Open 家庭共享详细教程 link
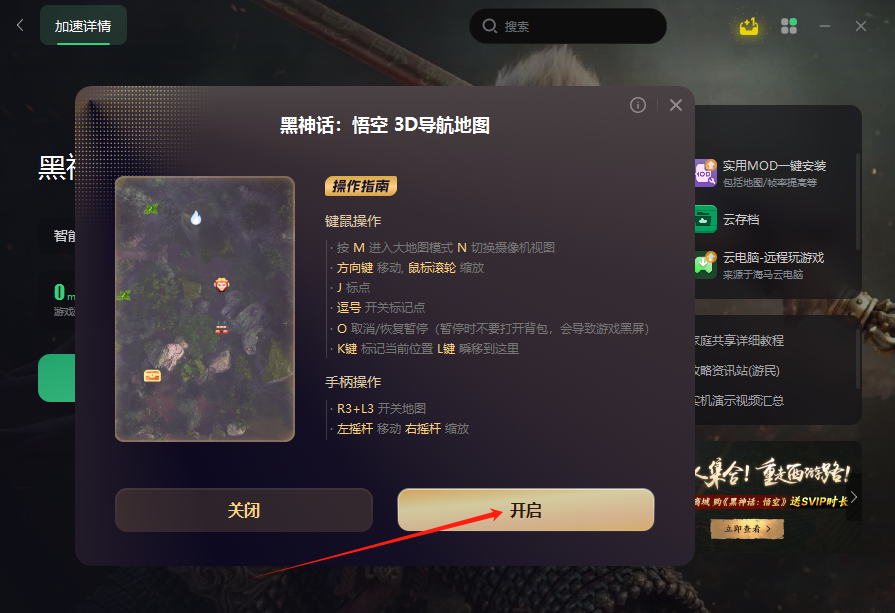This screenshot has height=613, width=895. (x=739, y=341)
